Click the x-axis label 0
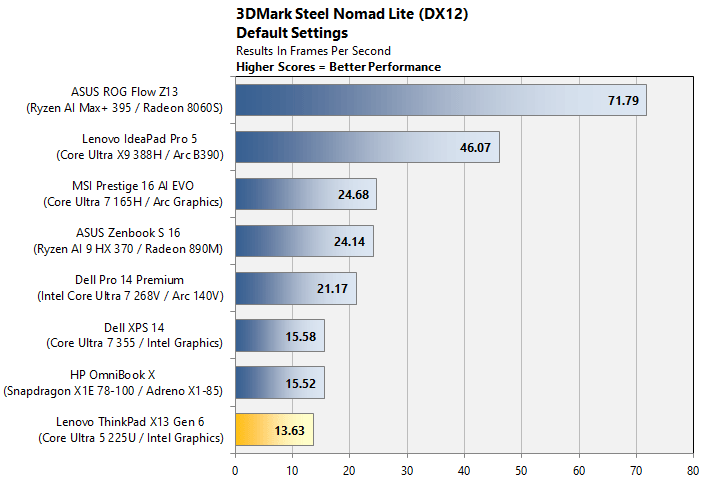This screenshot has width=708, height=481. pyautogui.click(x=235, y=471)
